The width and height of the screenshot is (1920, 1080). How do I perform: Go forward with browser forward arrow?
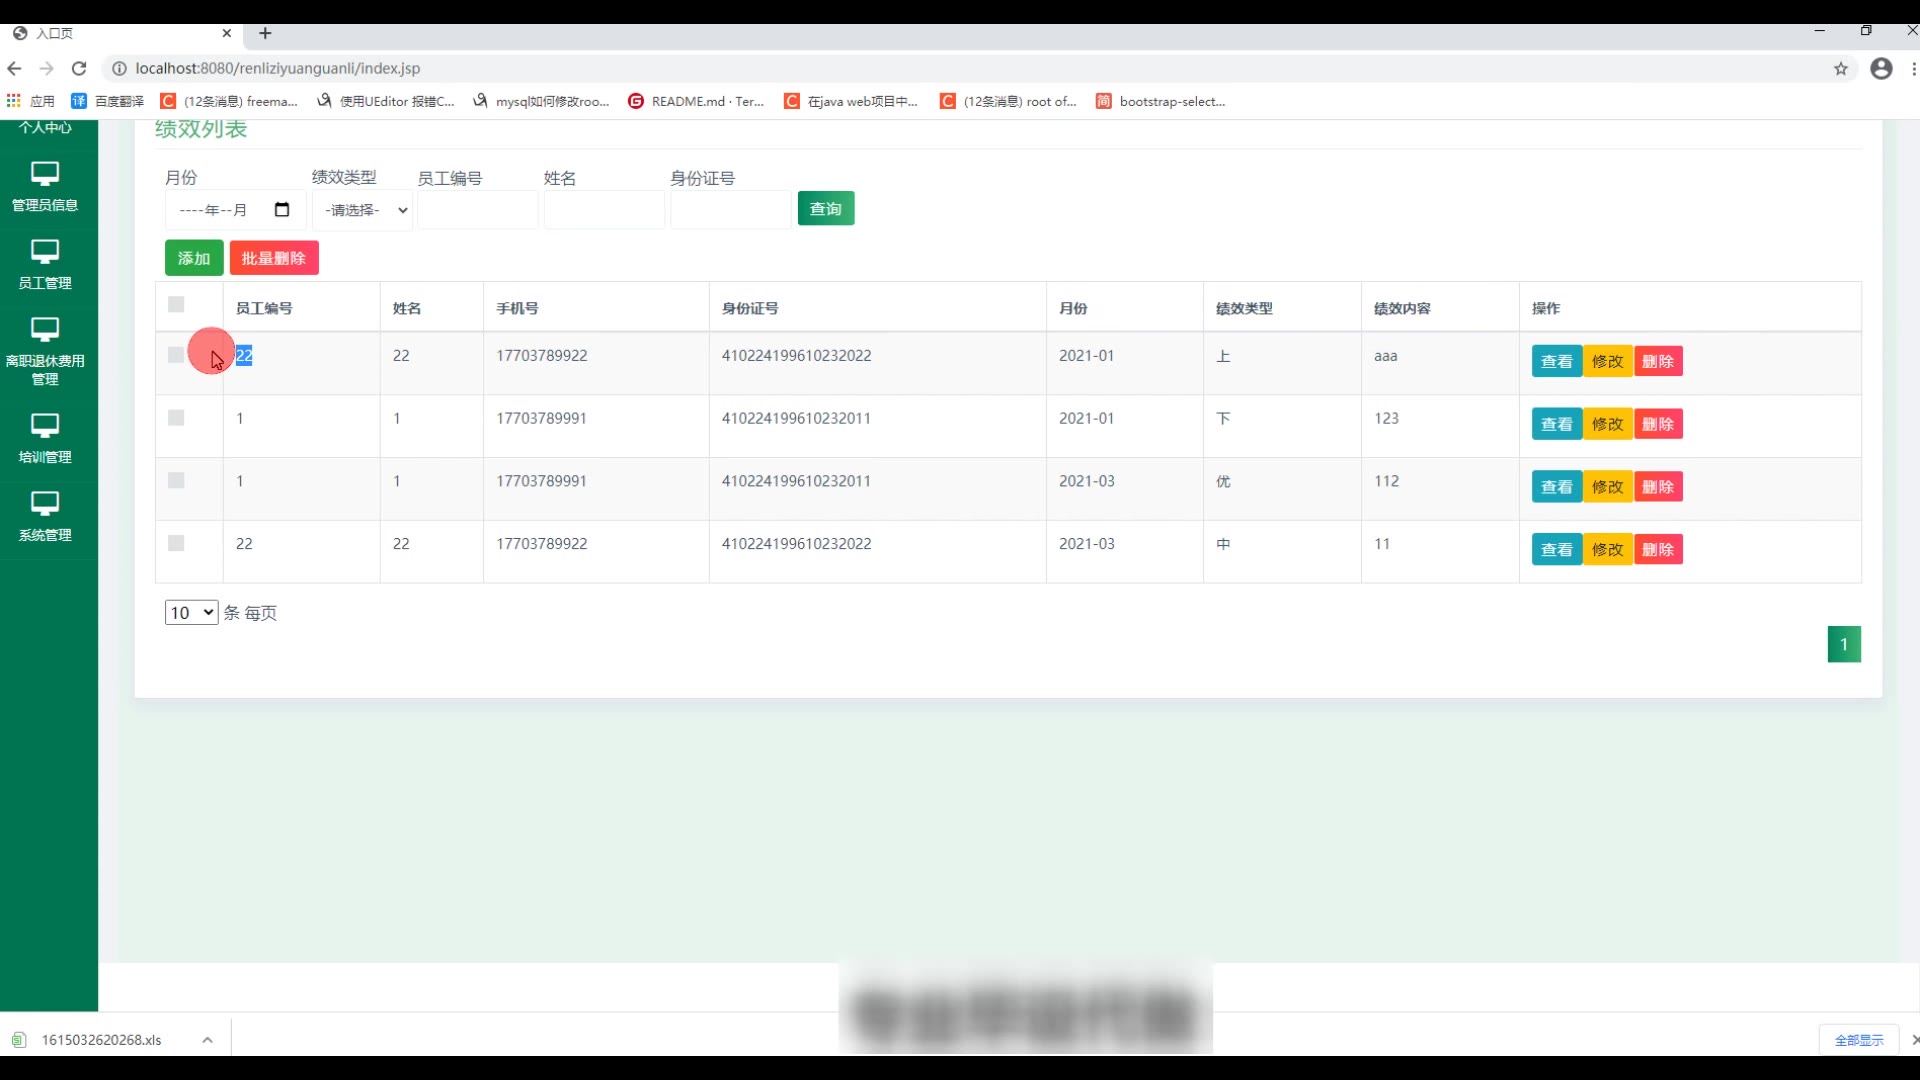(46, 68)
